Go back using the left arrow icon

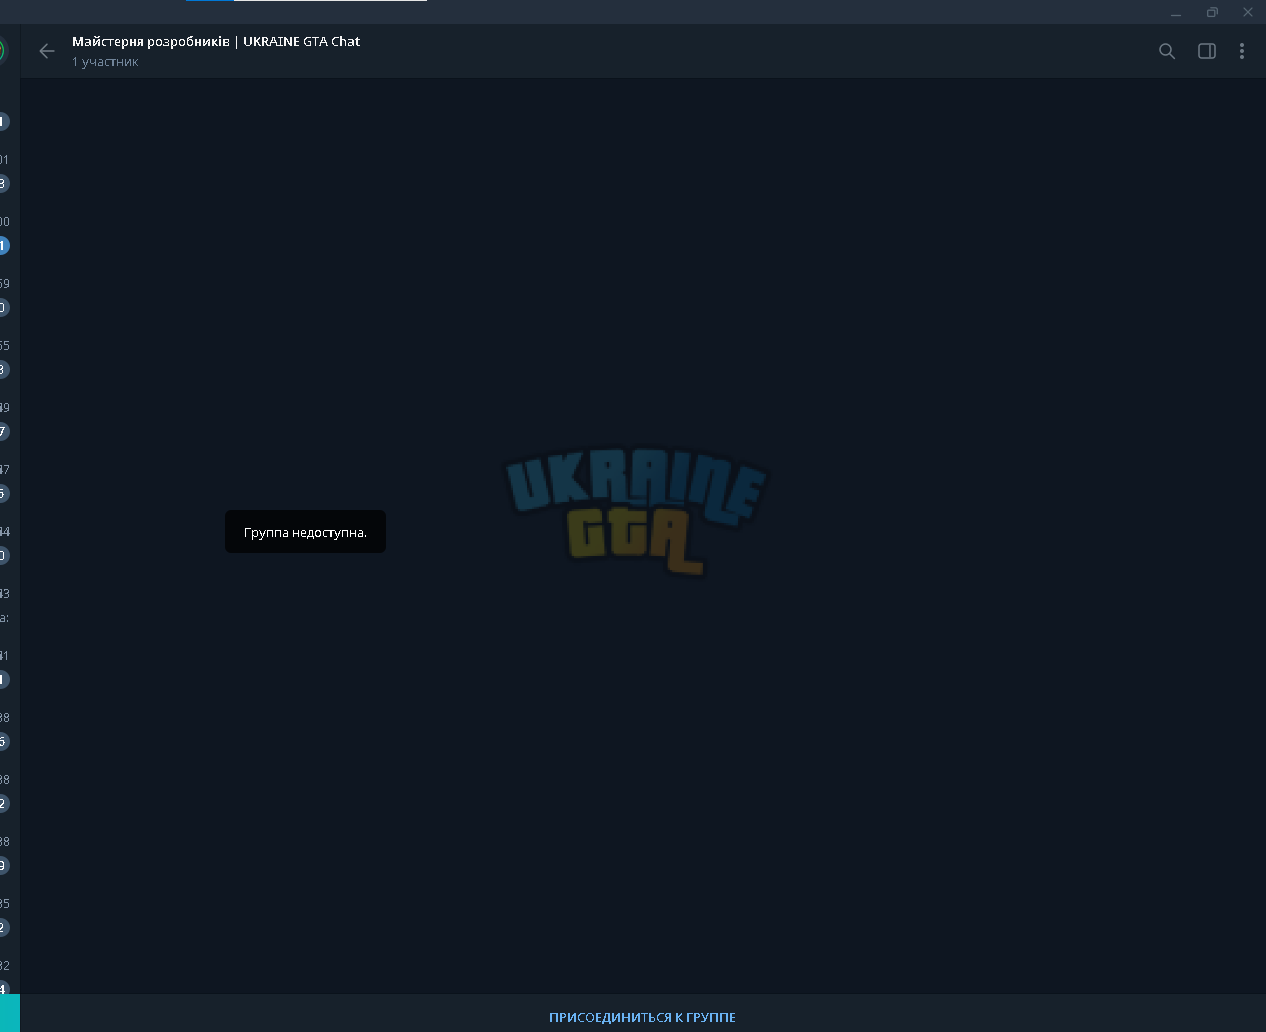click(x=46, y=51)
